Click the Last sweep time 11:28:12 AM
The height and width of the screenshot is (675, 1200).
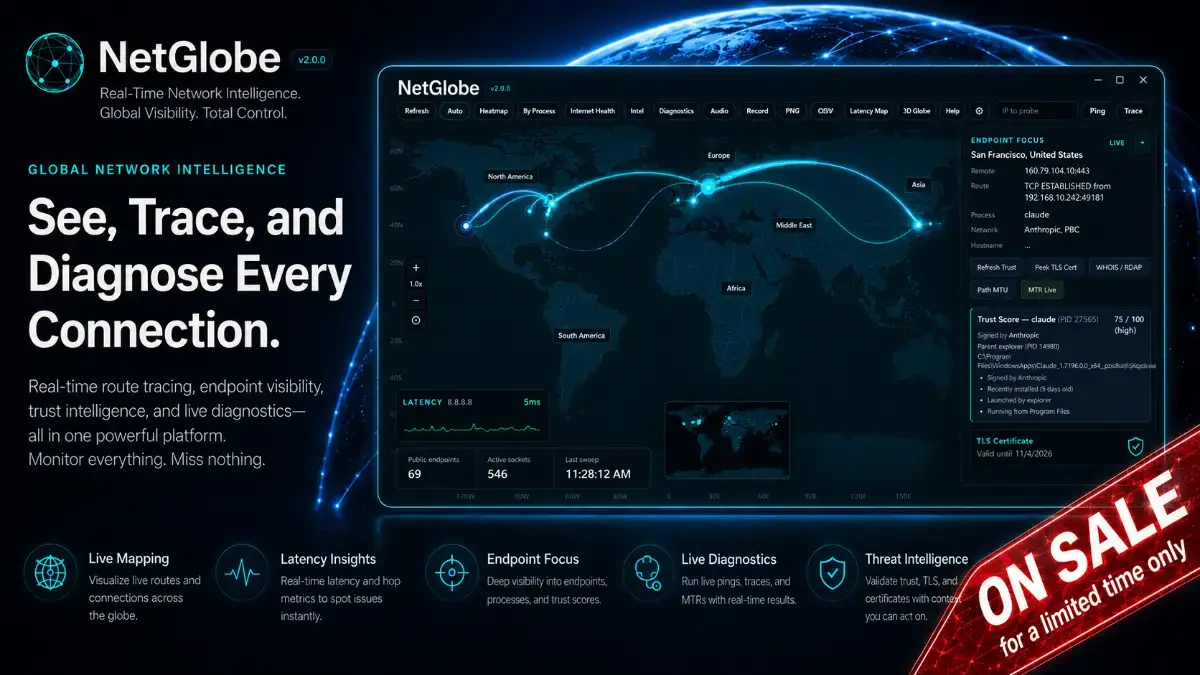coord(598,473)
